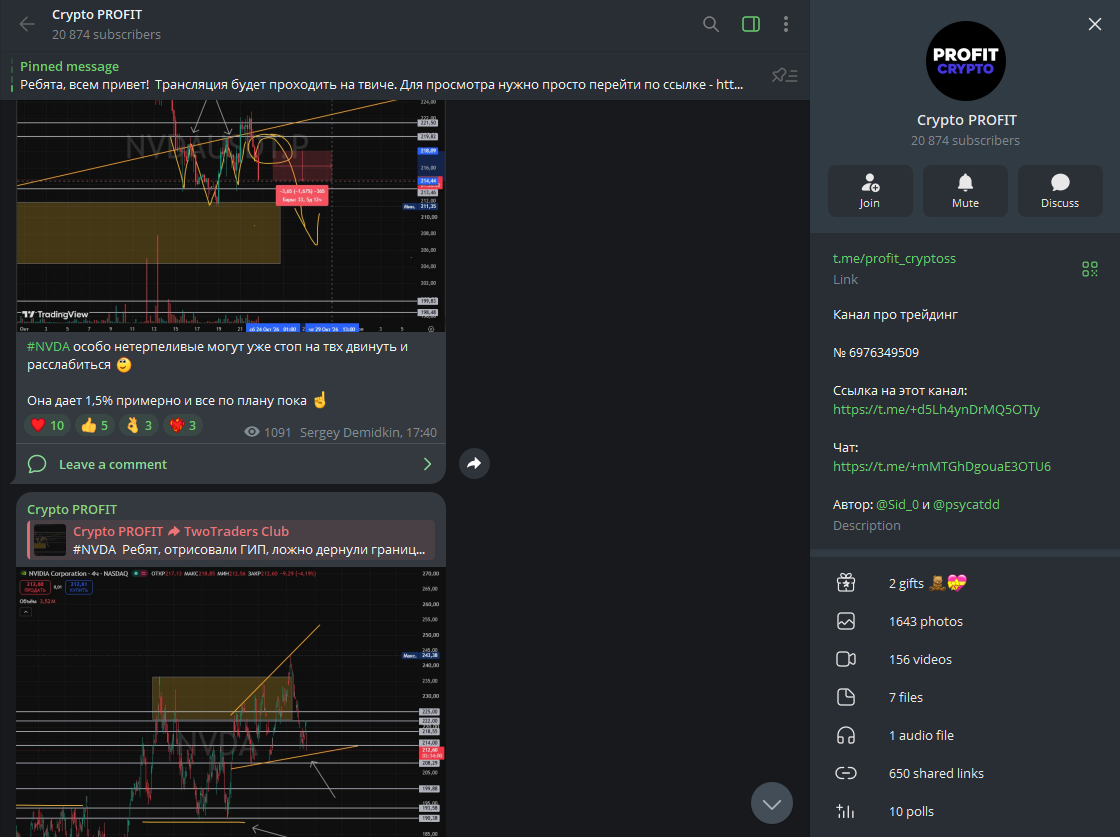Click the Crypto PROFIT sender name on post
Screen dimensions: 1120x837
(x=71, y=509)
